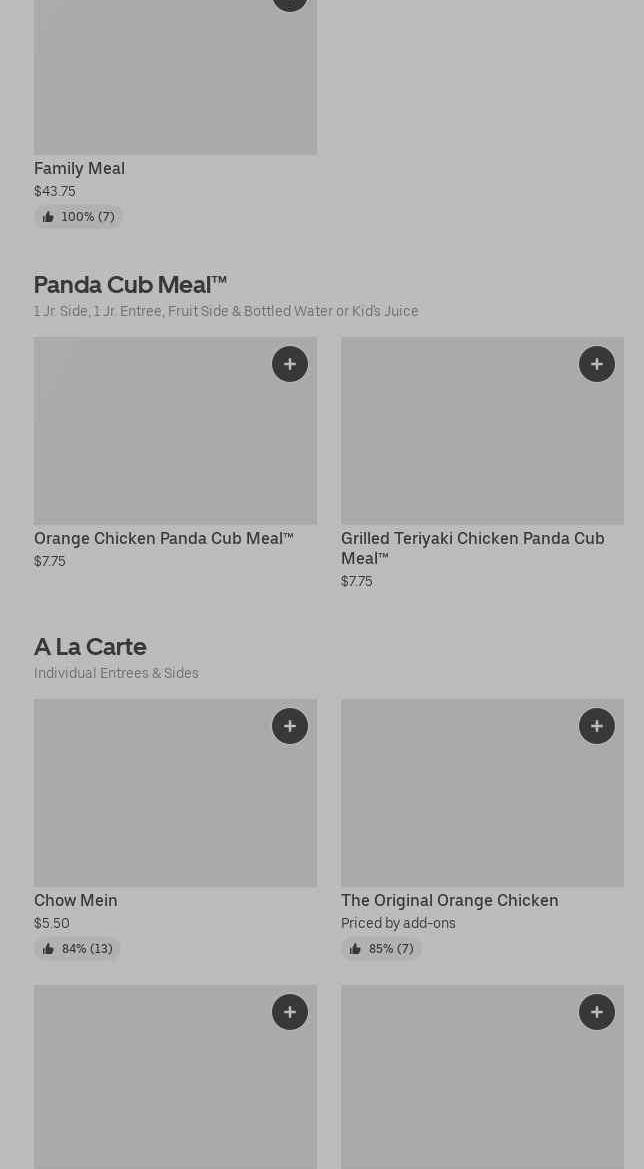644x1169 pixels.
Task: Add Chow Mein to cart
Action: (x=290, y=726)
